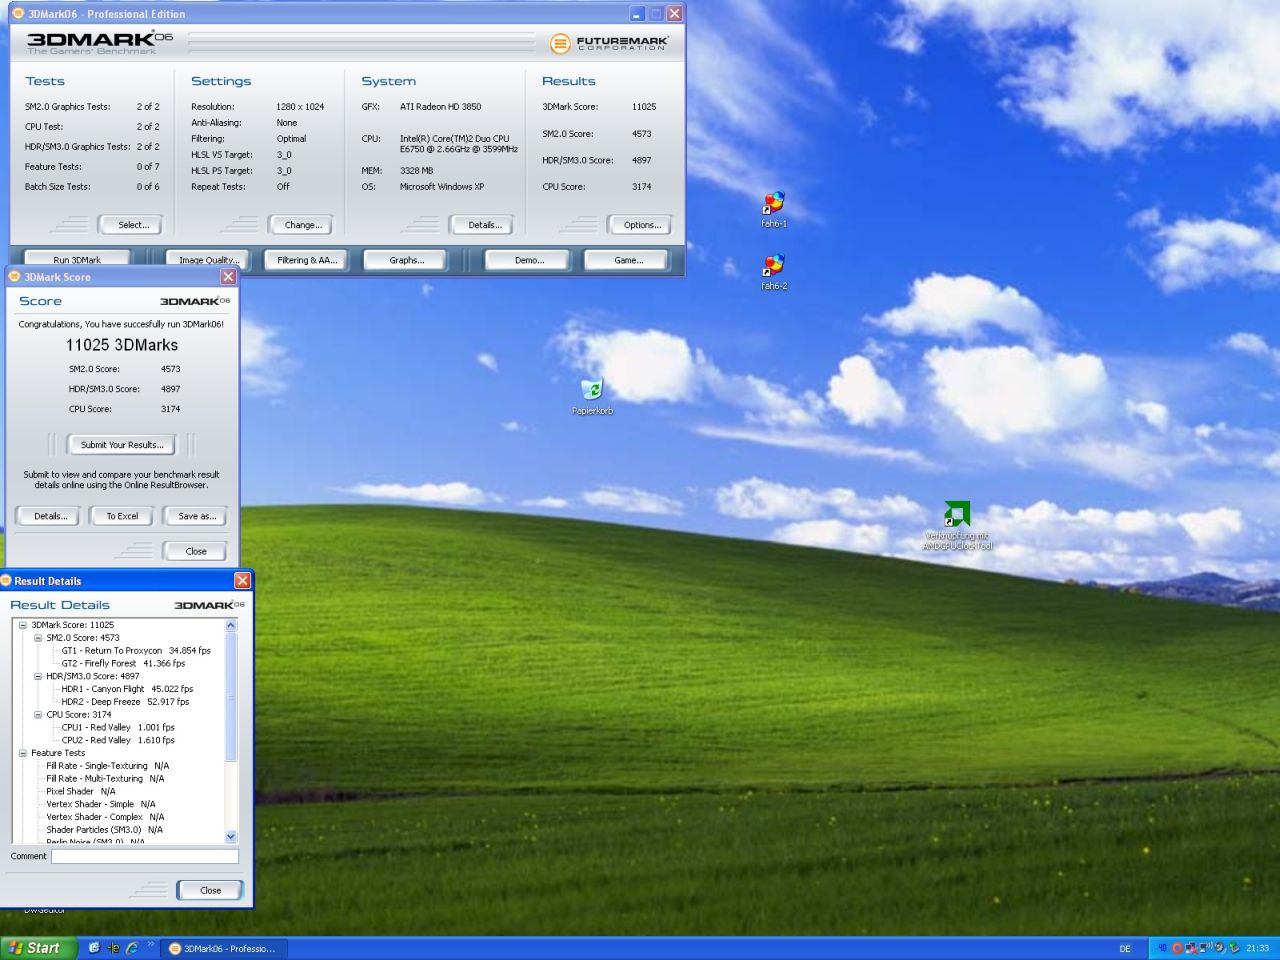1280x960 pixels.
Task: Collapse the CPU Score: 3174 node
Action: (x=38, y=715)
